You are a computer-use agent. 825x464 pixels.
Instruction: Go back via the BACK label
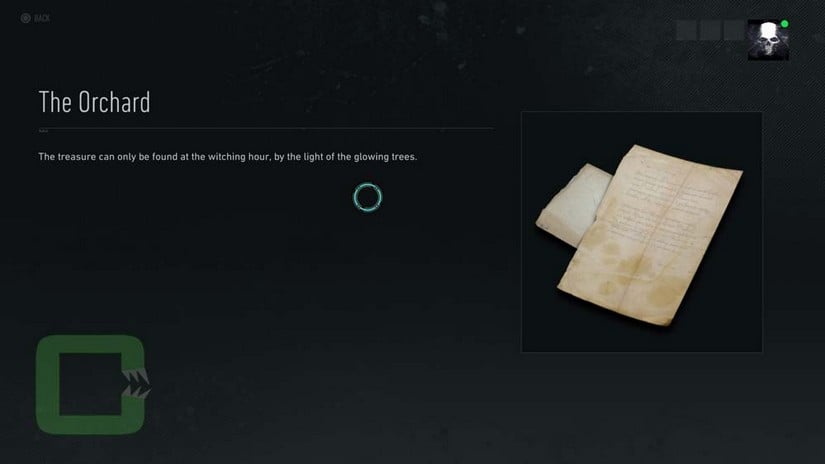42,18
